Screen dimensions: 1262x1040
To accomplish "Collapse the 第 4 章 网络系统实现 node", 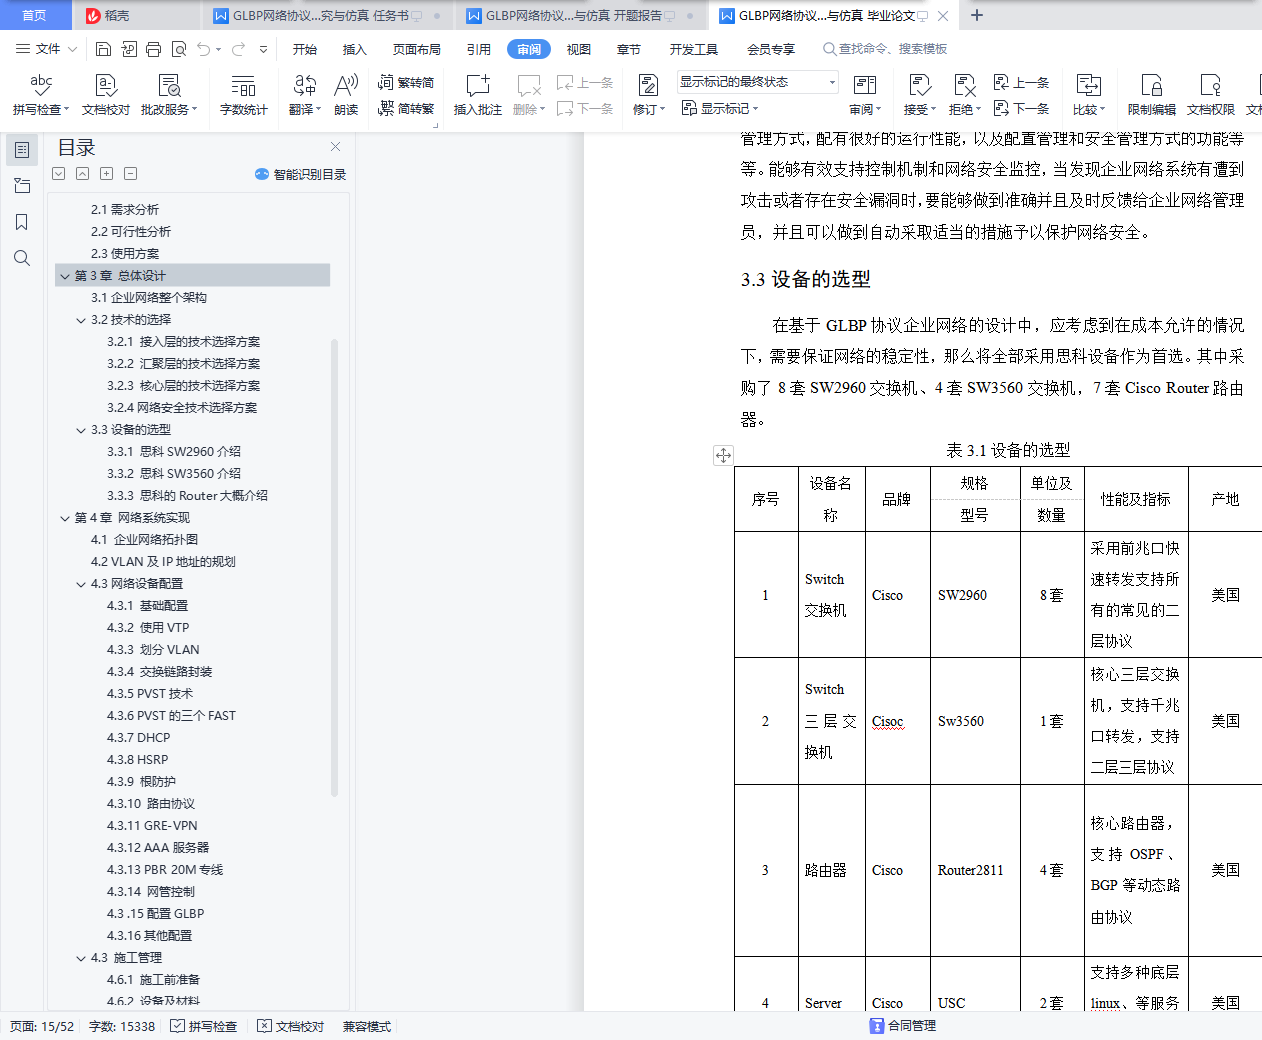I will click(65, 518).
